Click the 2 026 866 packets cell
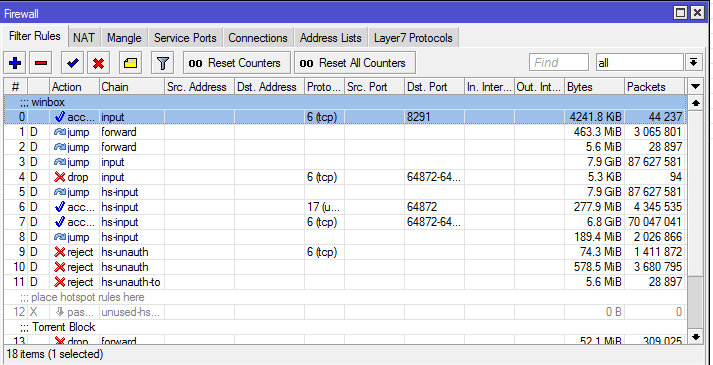The height and width of the screenshot is (365, 713). [654, 237]
